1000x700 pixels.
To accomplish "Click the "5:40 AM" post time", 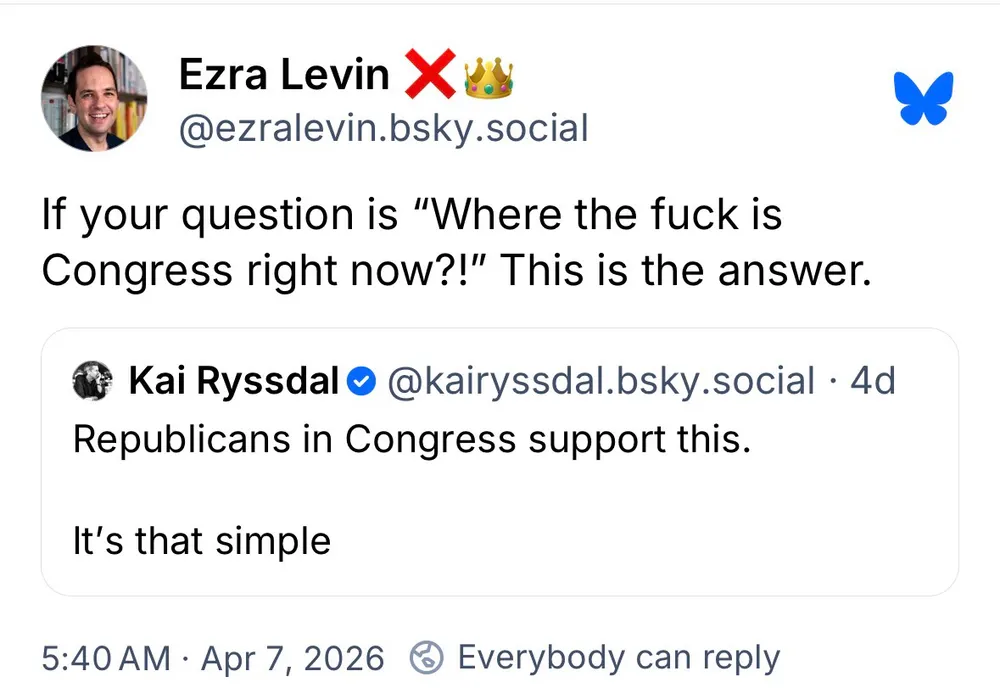I will pos(106,658).
